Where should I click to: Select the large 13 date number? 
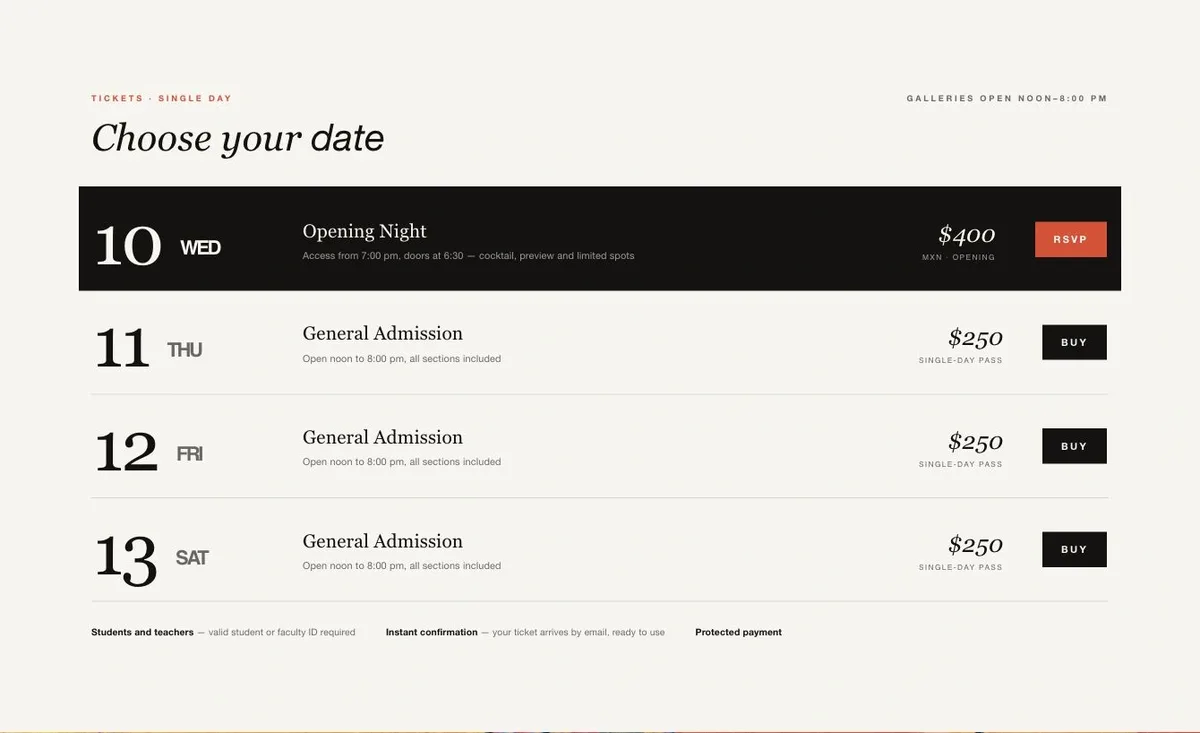(x=126, y=558)
